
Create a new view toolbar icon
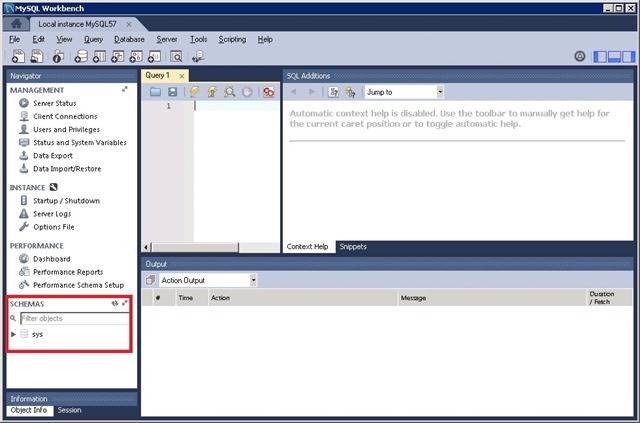tap(118, 56)
